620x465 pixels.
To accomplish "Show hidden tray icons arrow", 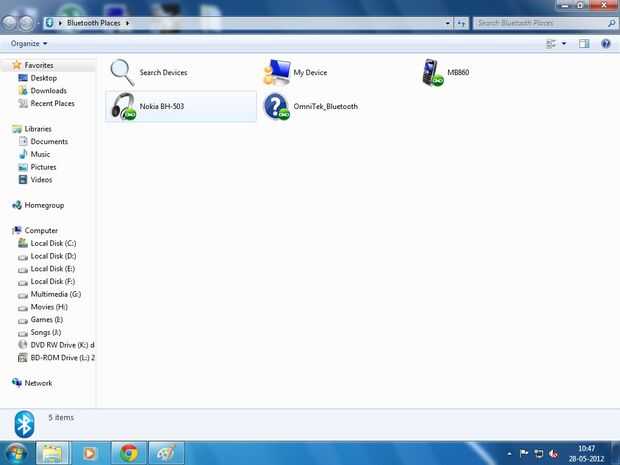I will (x=509, y=454).
